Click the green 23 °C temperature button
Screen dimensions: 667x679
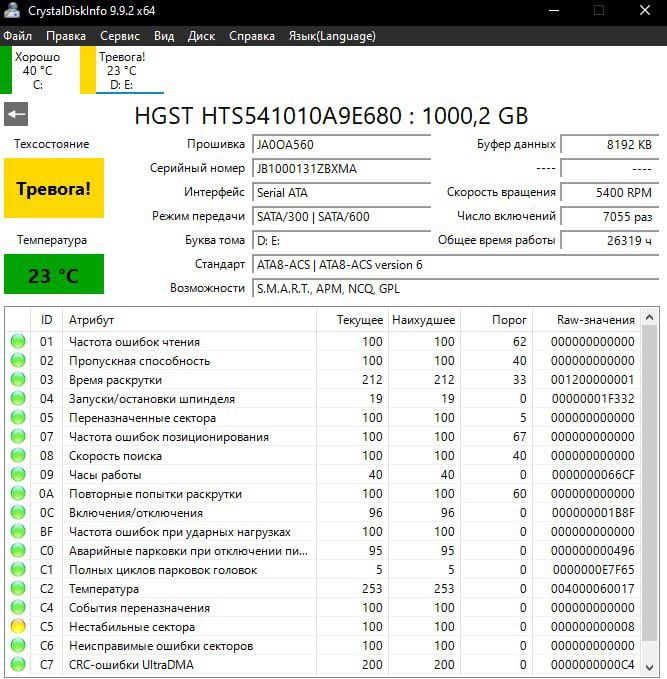[54, 274]
